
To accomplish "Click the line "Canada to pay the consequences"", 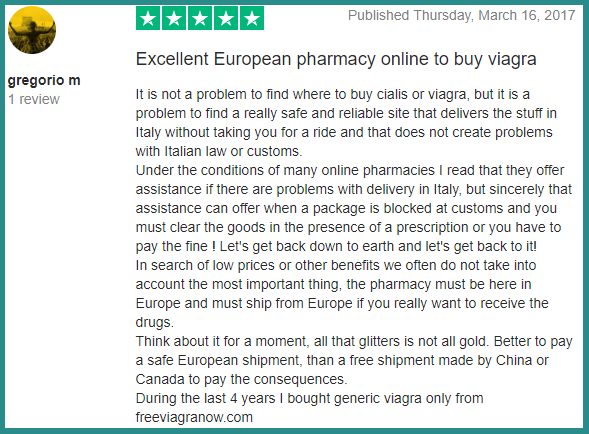I will coord(241,379).
